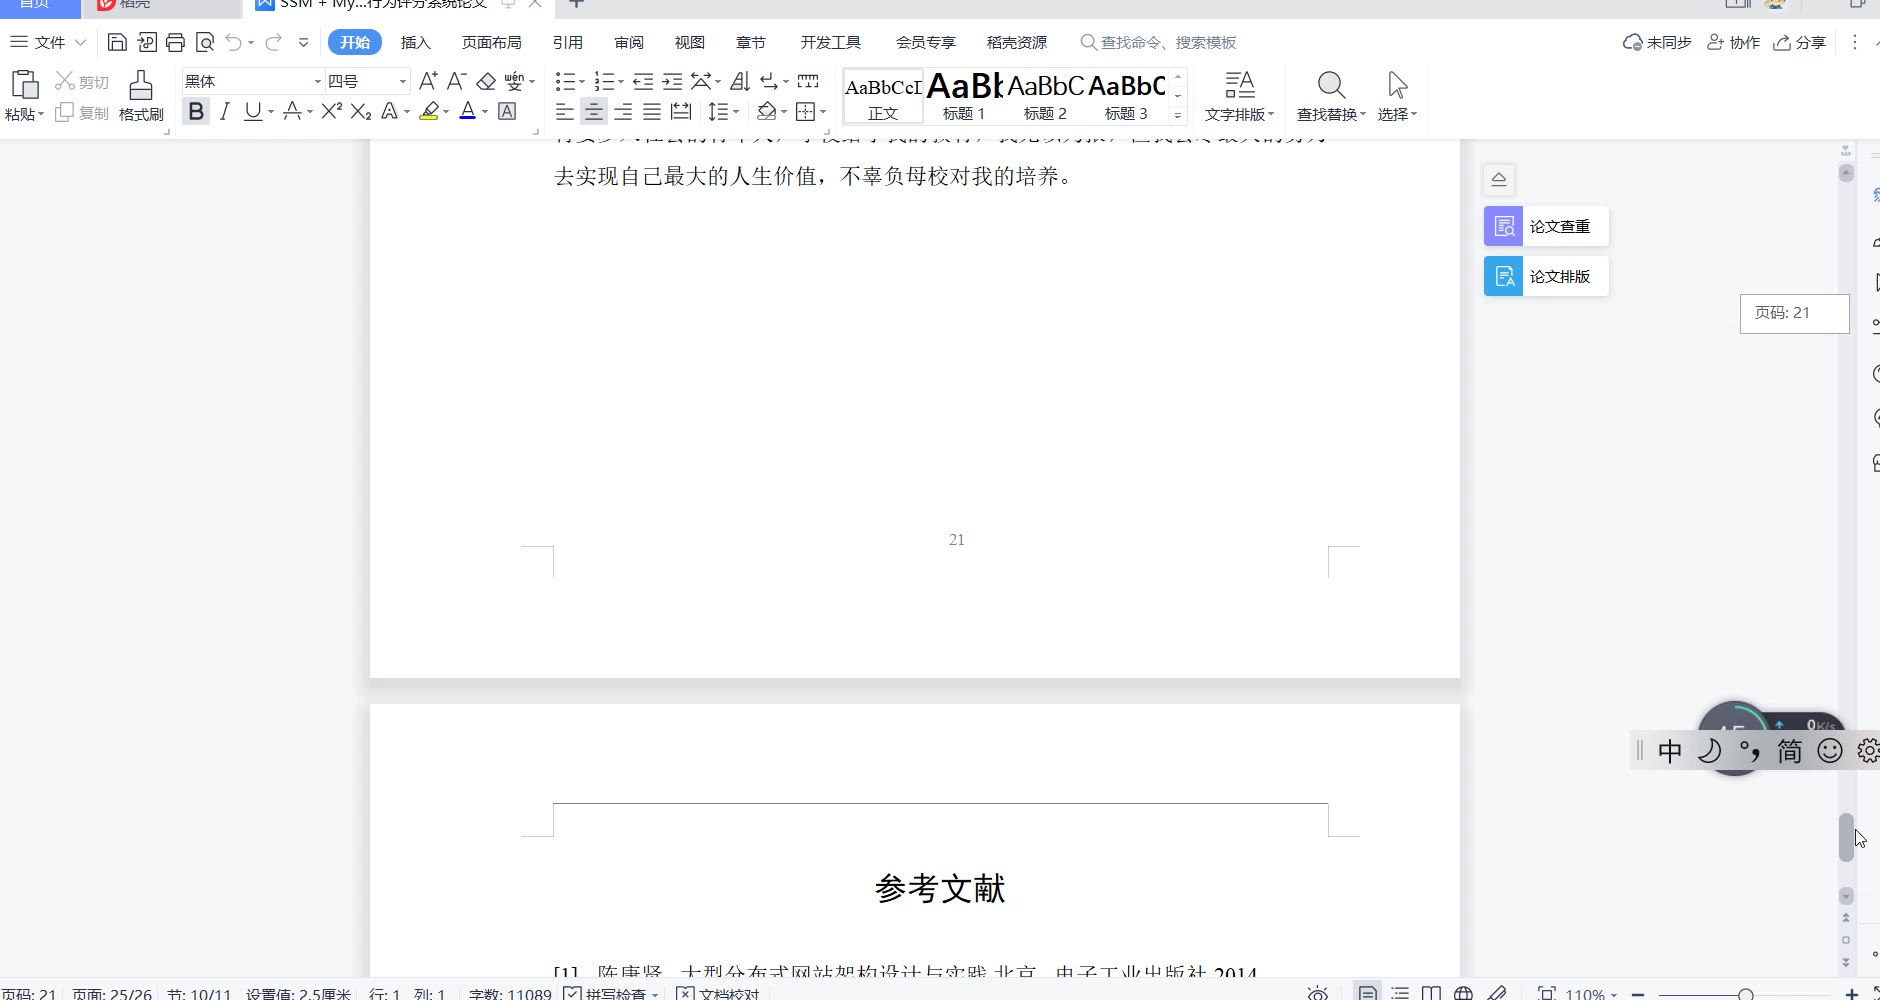1880x1000 pixels.
Task: Switch to web layout view in status bar
Action: tap(1463, 993)
